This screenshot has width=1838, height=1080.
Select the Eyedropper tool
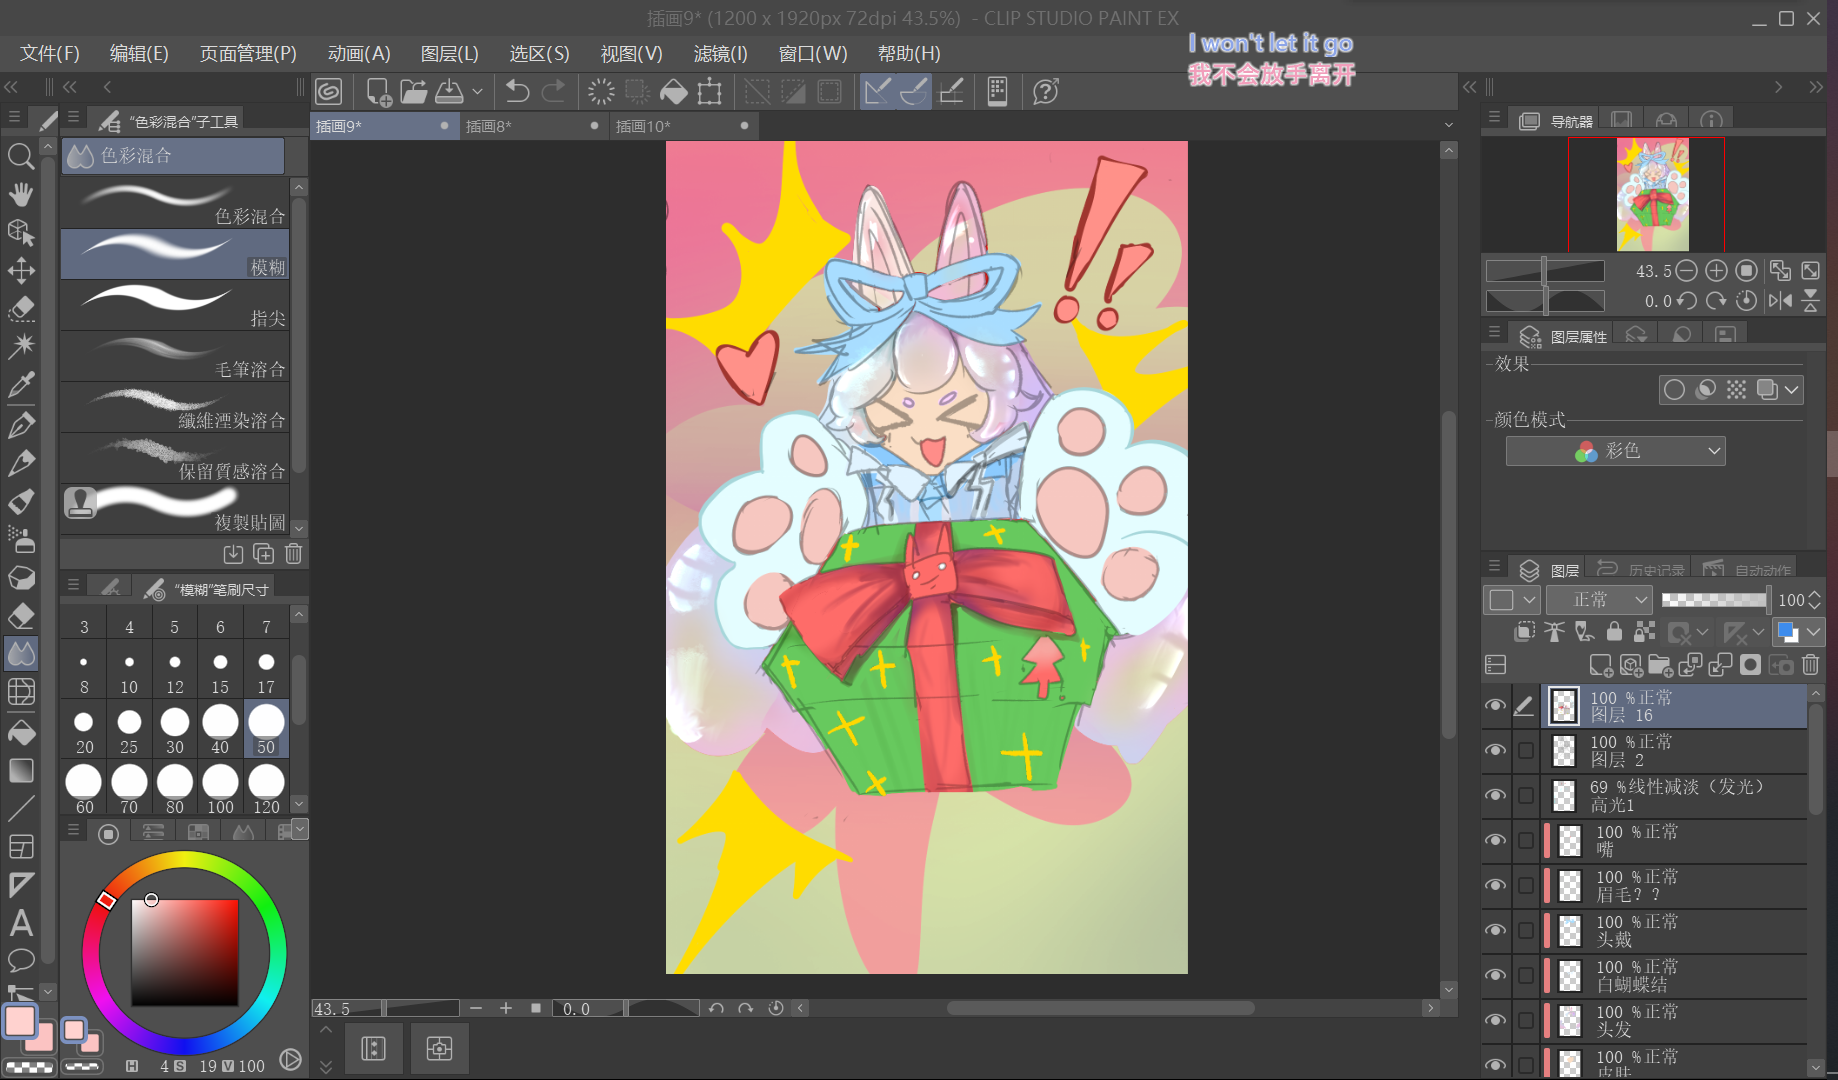(21, 384)
